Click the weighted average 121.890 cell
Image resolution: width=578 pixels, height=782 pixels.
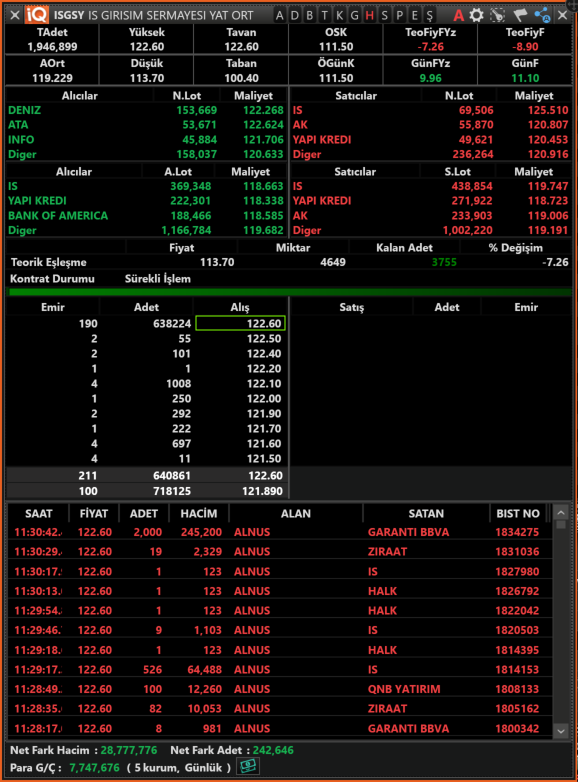[x=262, y=491]
